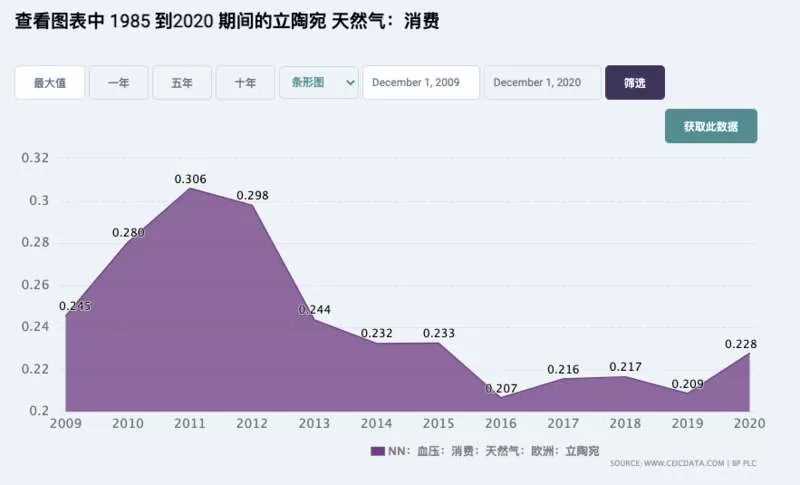Viewport: 800px width, 485px height.
Task: Select the 最大值 range button
Action: [49, 83]
